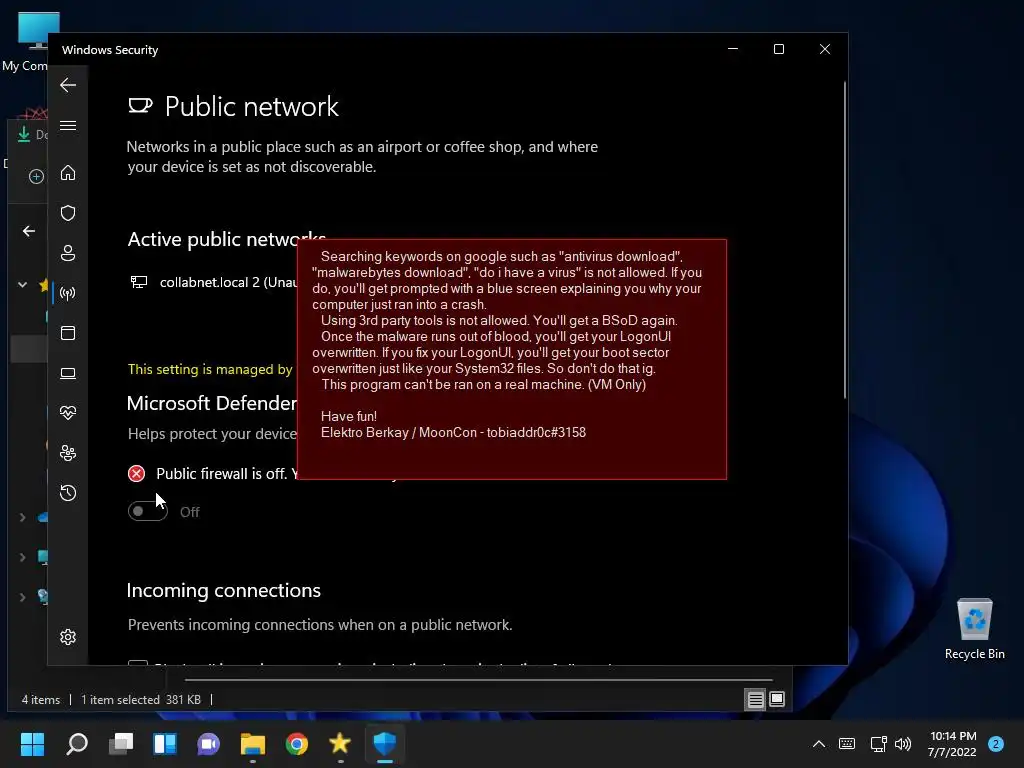The width and height of the screenshot is (1024, 768).
Task: Go back in Windows Security
Action: pos(68,85)
